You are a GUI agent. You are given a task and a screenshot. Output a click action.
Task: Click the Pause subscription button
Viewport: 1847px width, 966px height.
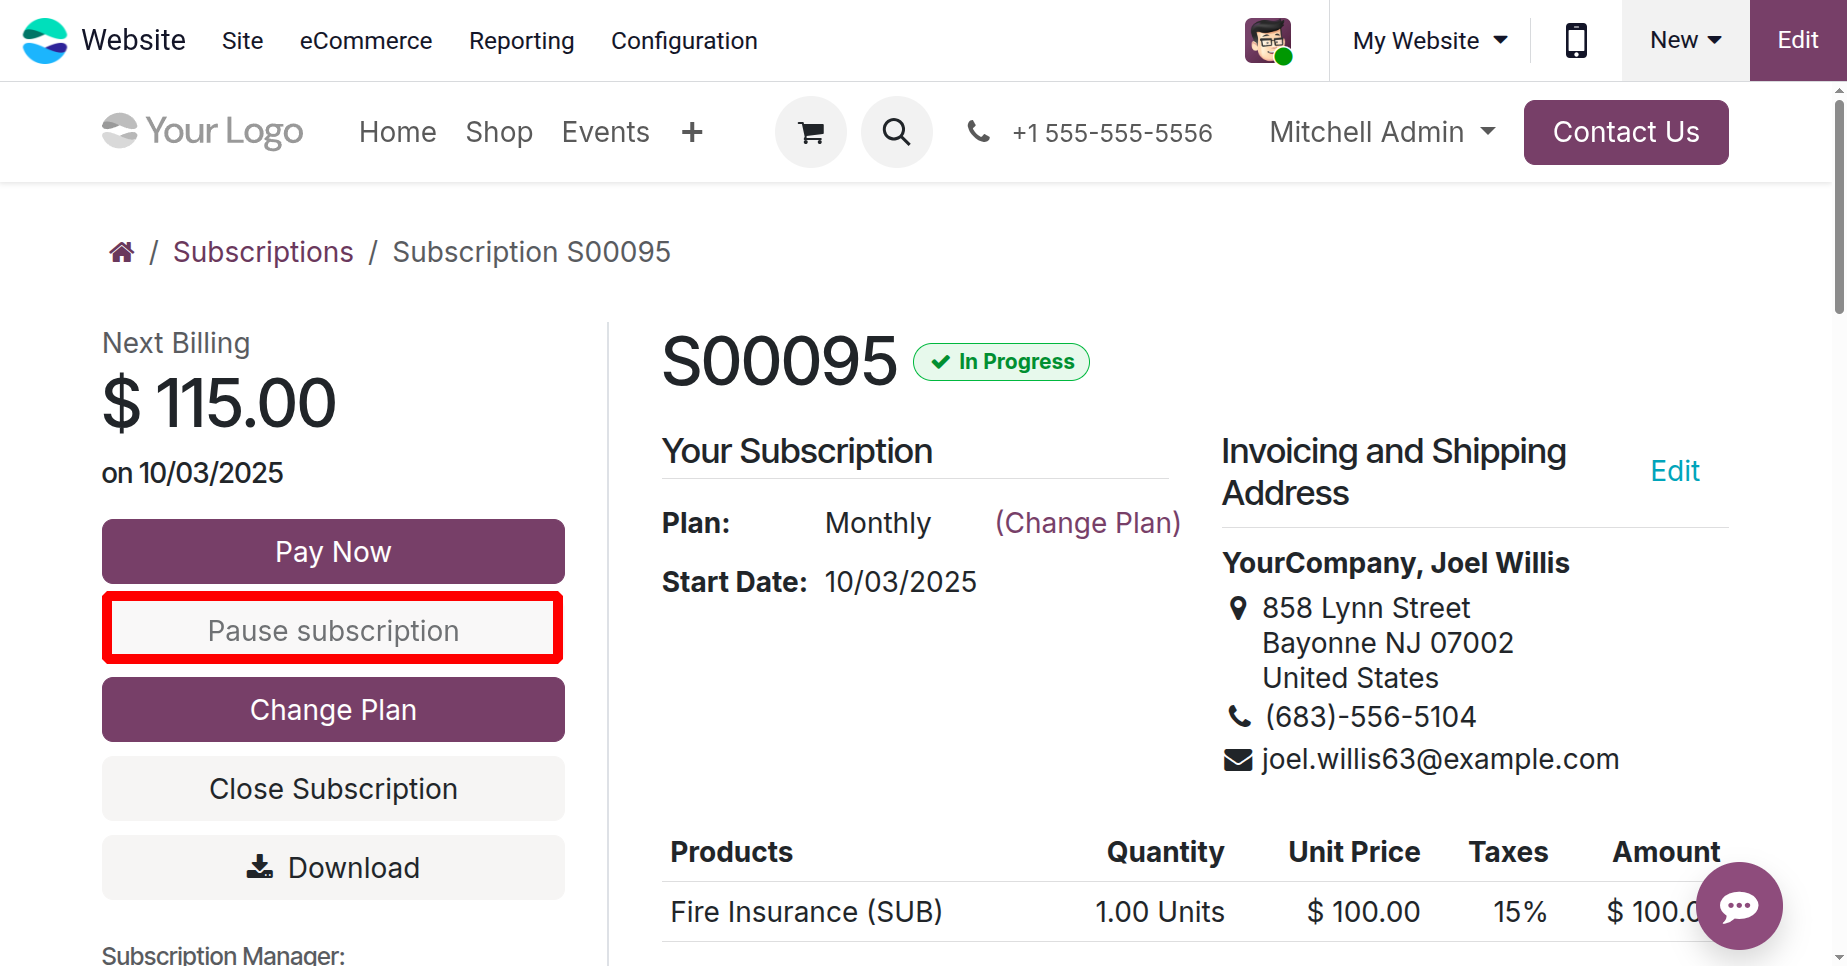tap(333, 630)
